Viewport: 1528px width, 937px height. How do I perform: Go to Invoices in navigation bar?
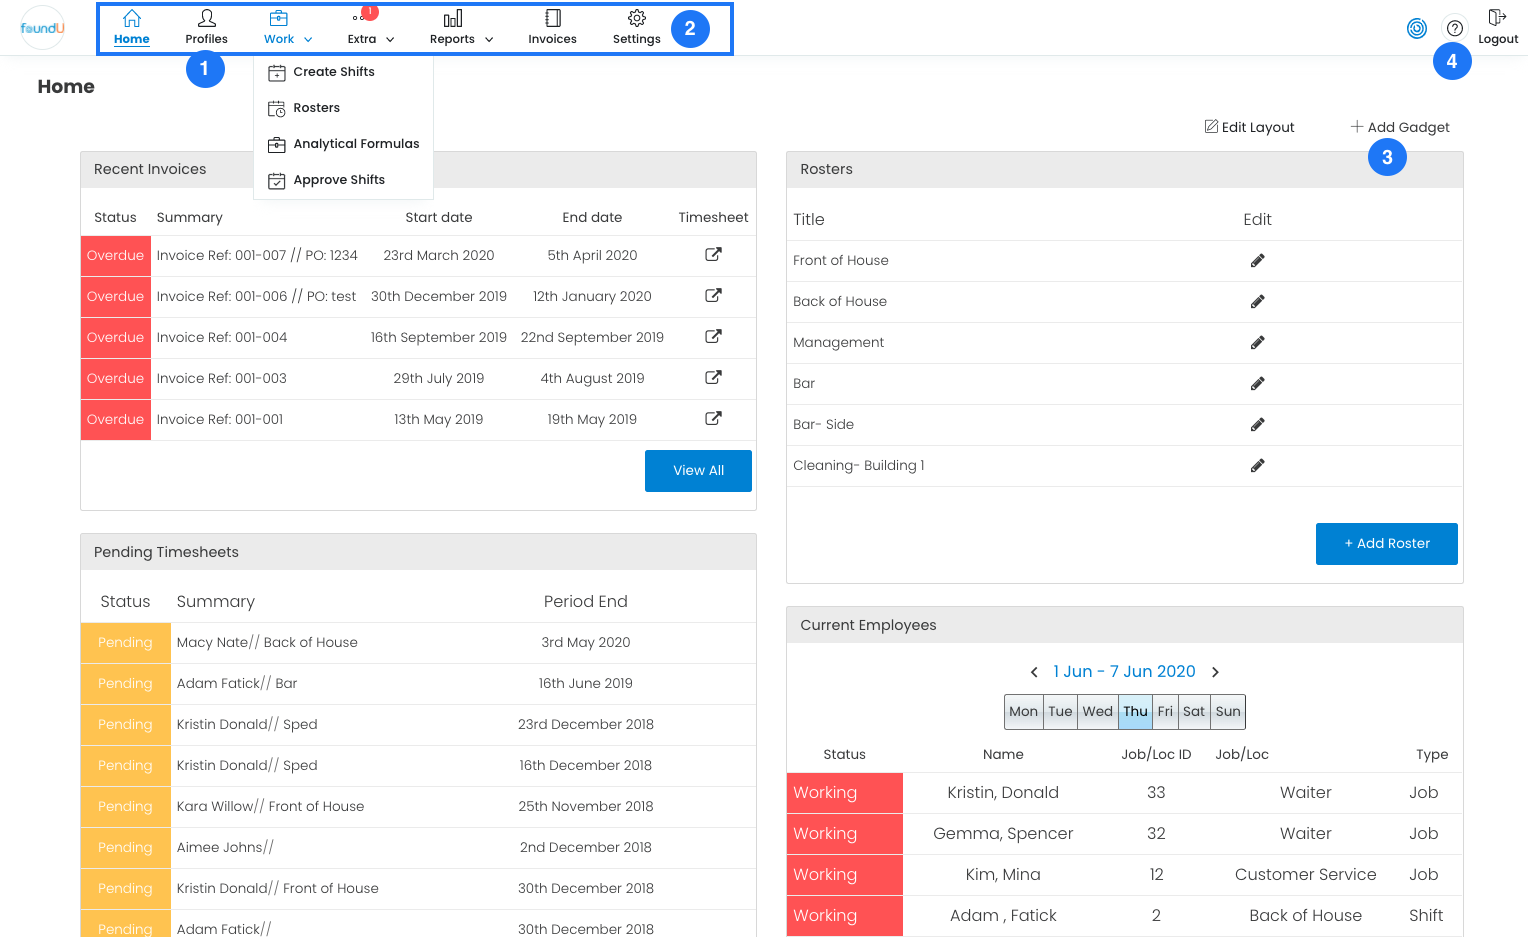coord(552,27)
